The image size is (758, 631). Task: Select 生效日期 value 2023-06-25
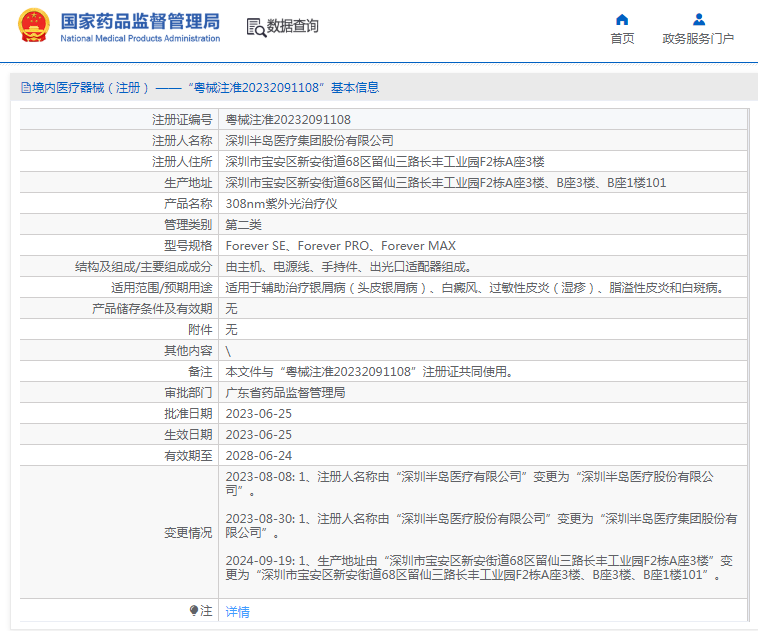[259, 435]
